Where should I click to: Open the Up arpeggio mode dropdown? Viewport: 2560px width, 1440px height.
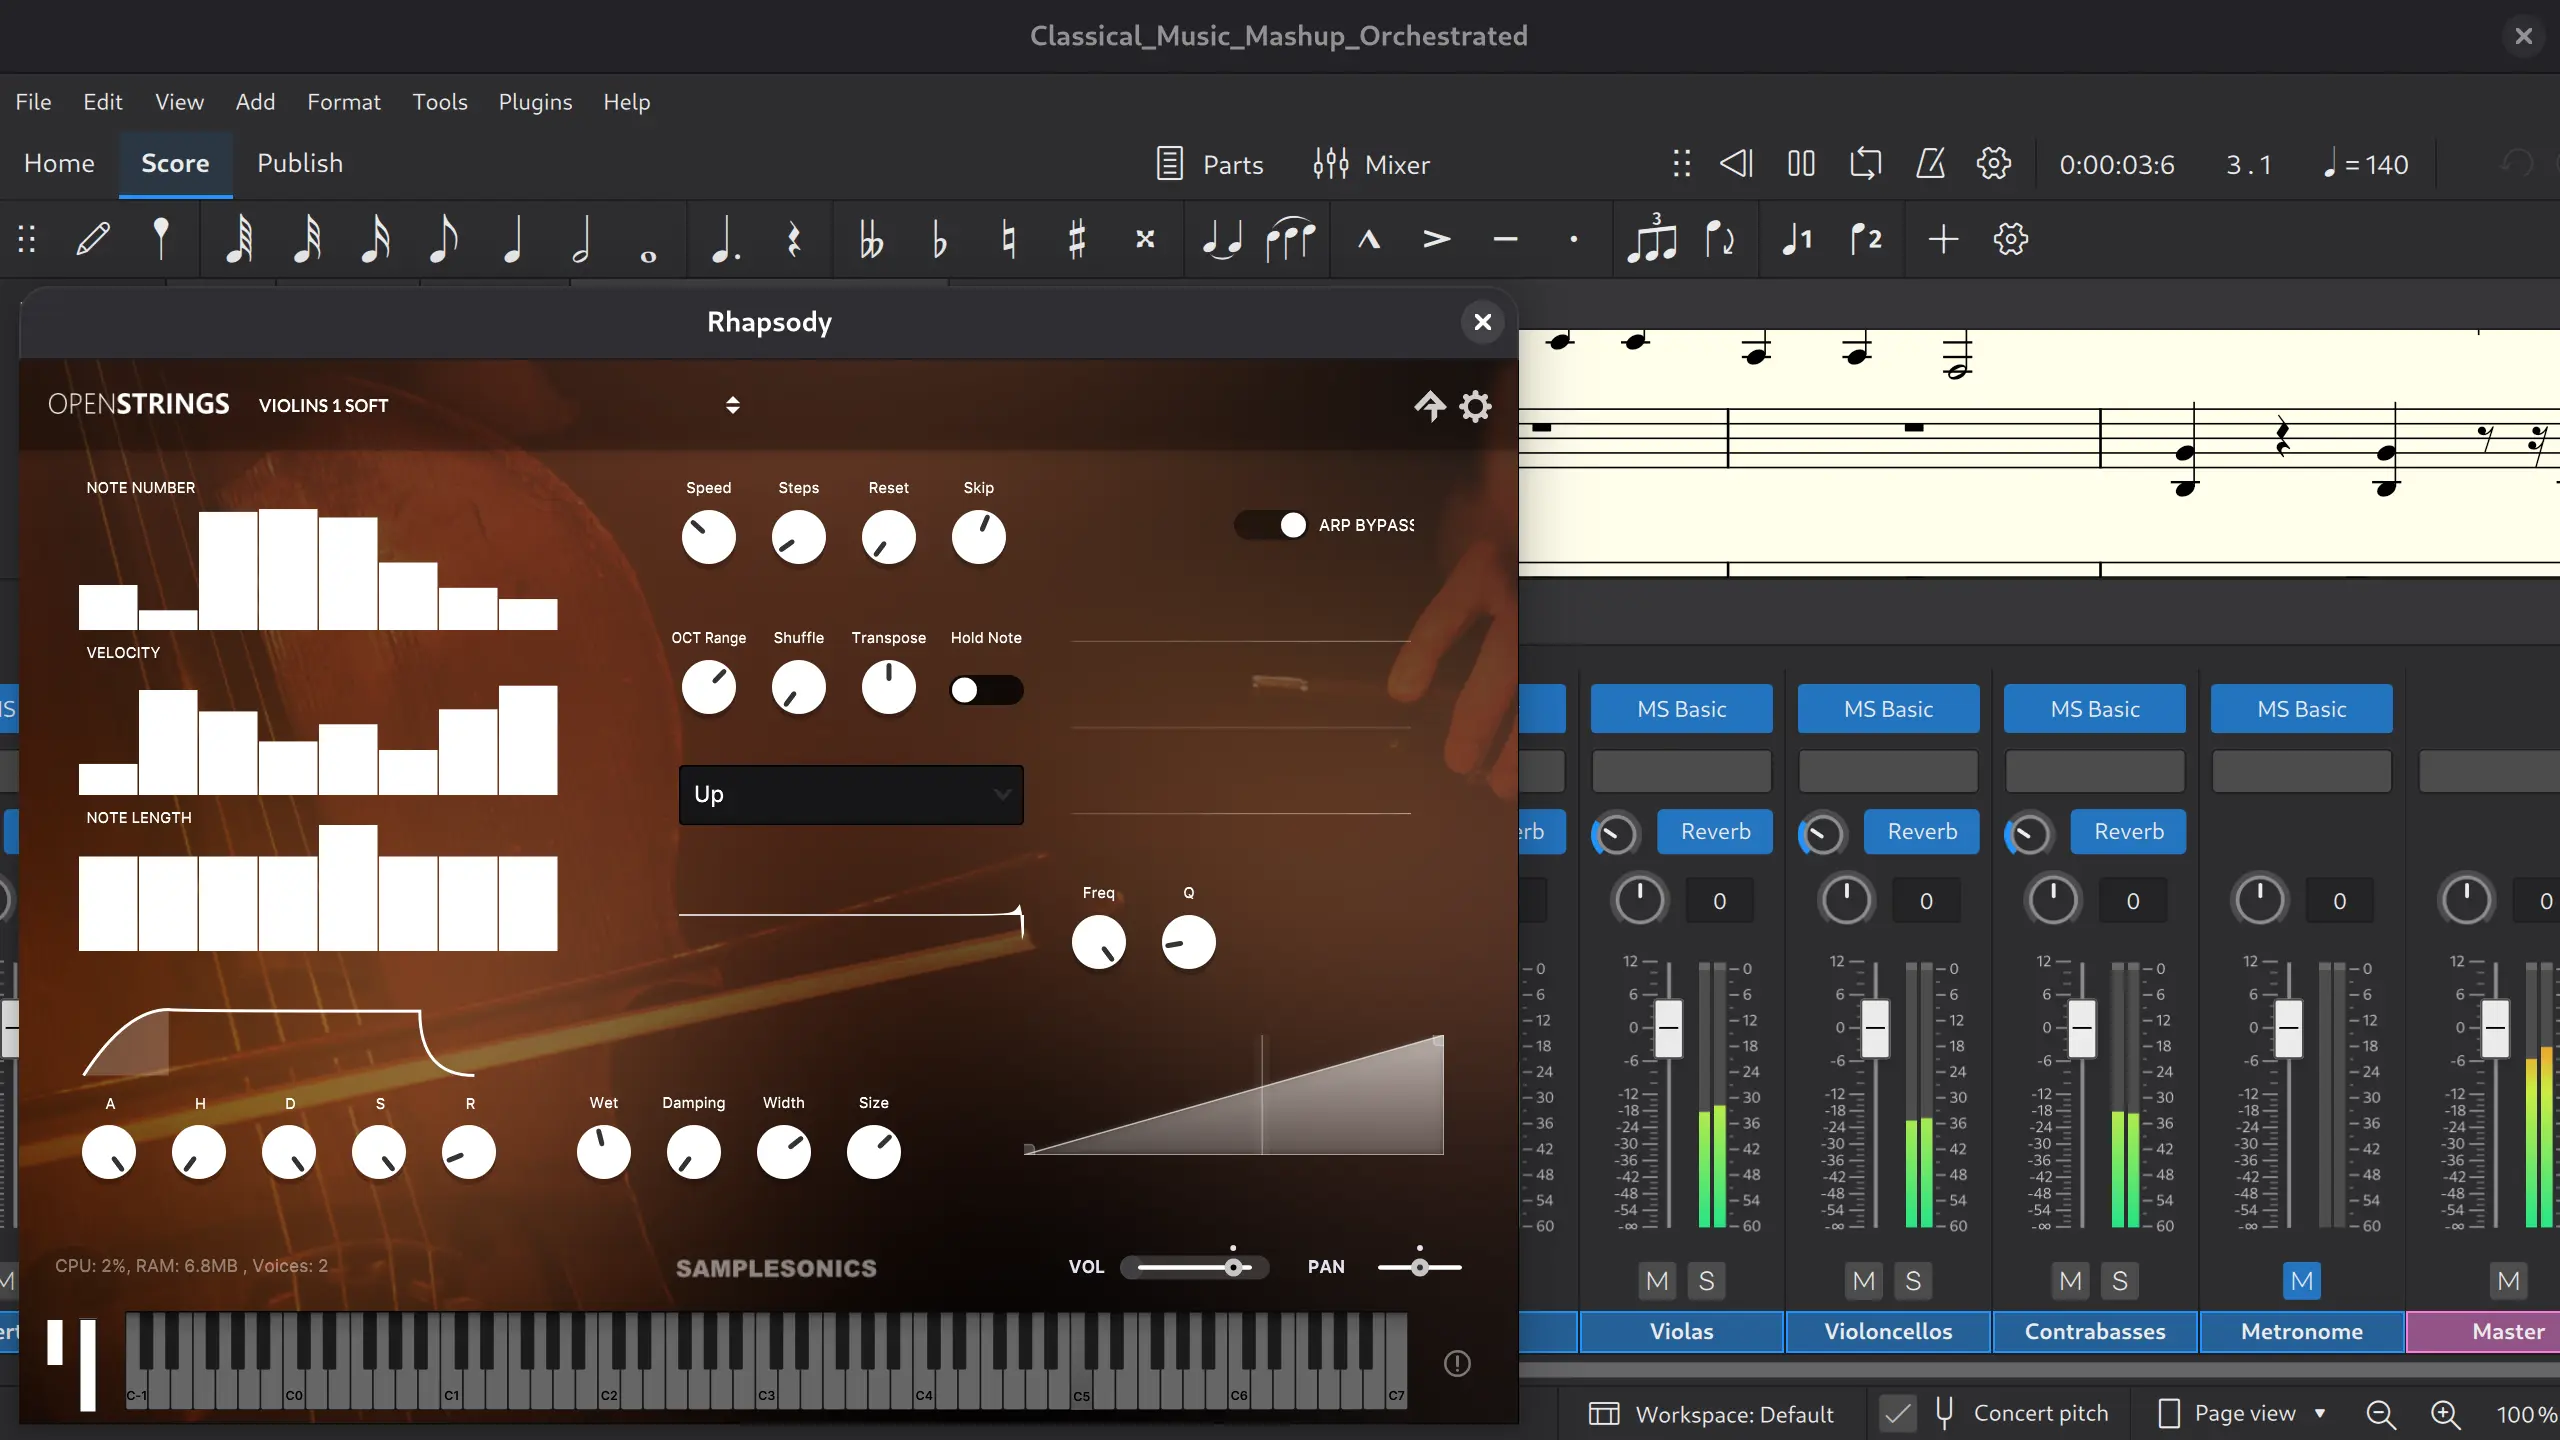point(851,795)
